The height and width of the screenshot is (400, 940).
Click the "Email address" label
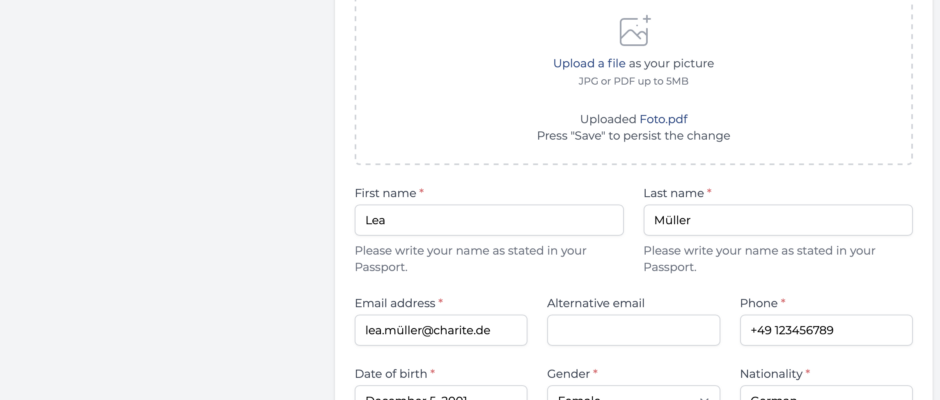[394, 303]
